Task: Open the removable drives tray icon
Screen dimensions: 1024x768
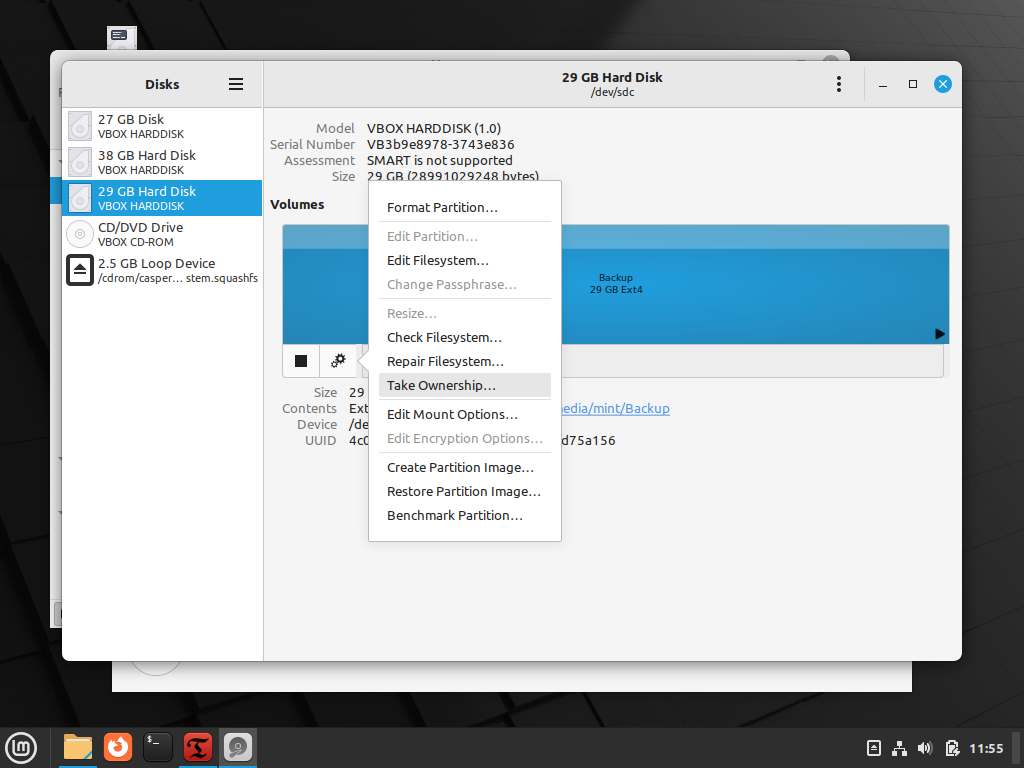Action: (874, 748)
